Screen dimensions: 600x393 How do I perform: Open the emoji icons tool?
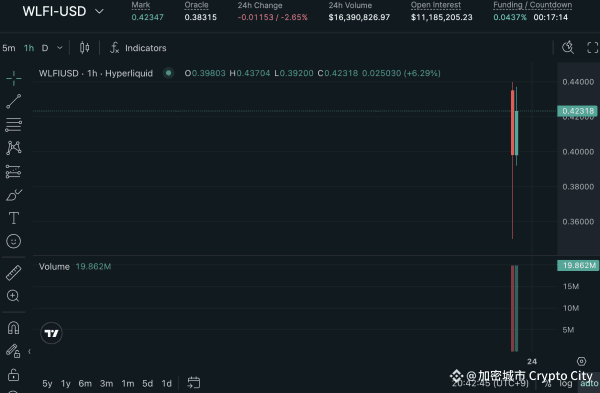tap(13, 241)
